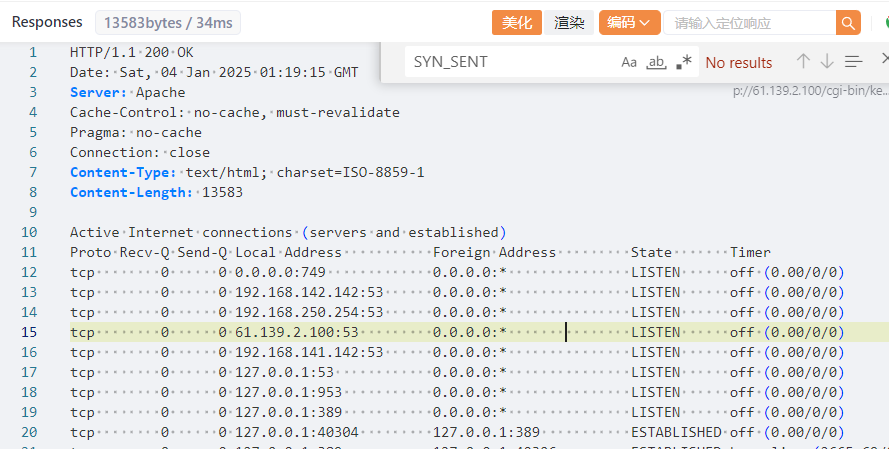Click the Date header line
This screenshot has width=889, height=449.
pos(214,73)
